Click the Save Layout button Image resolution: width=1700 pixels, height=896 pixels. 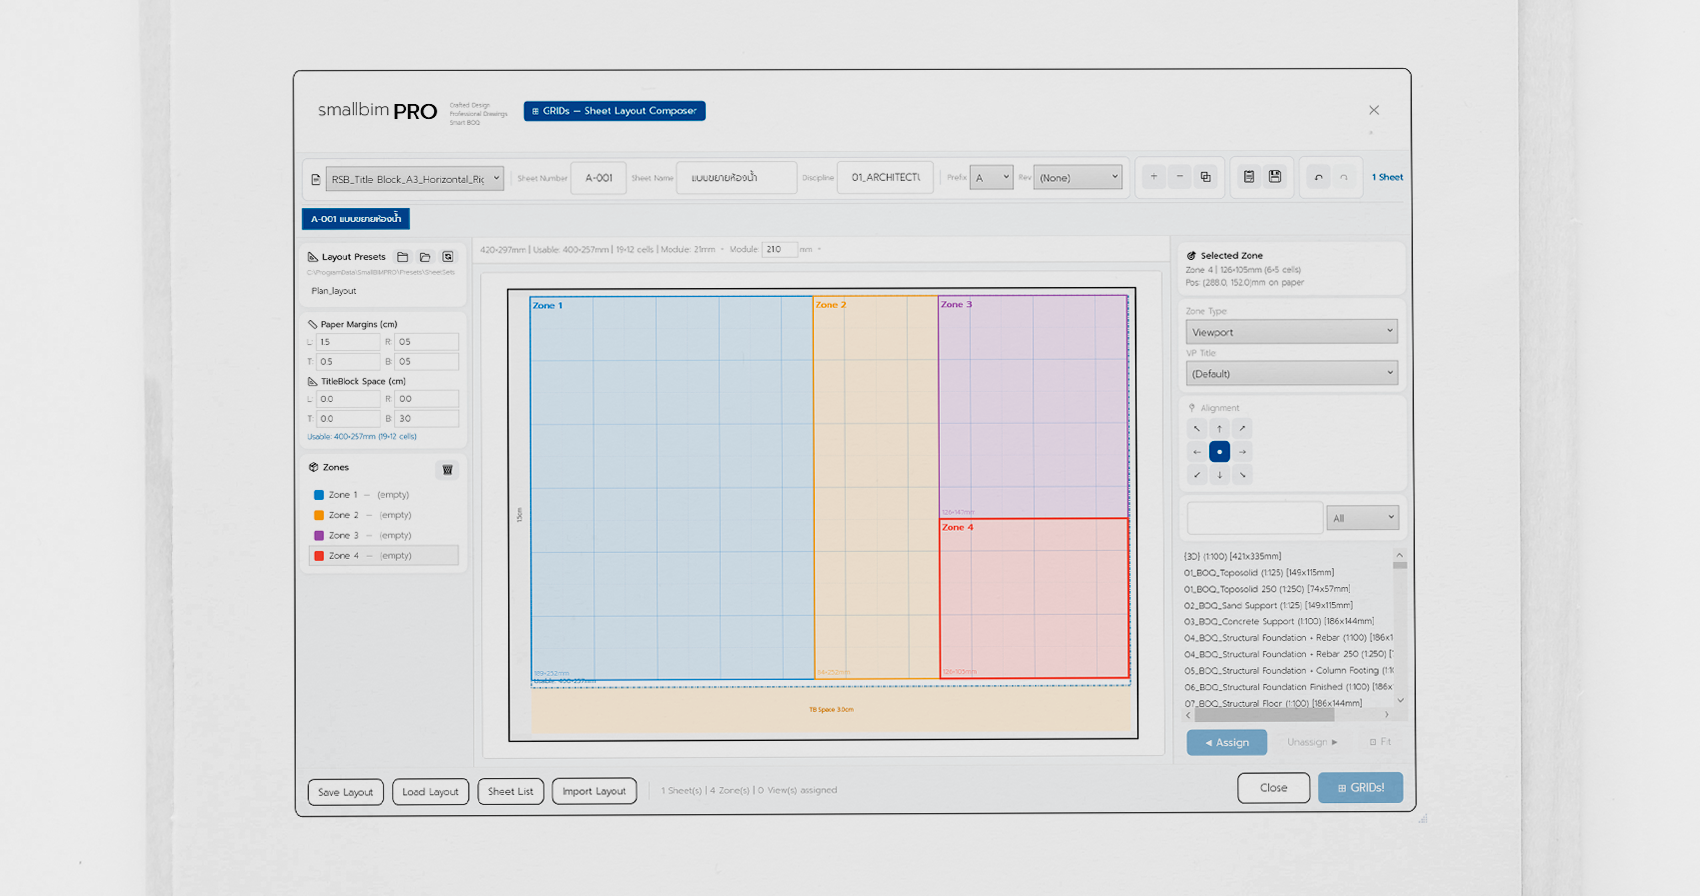pos(345,792)
